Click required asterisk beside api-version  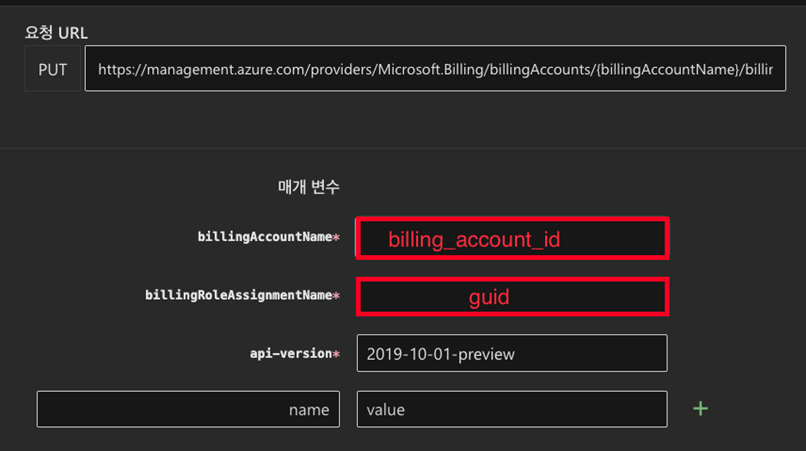(x=336, y=354)
